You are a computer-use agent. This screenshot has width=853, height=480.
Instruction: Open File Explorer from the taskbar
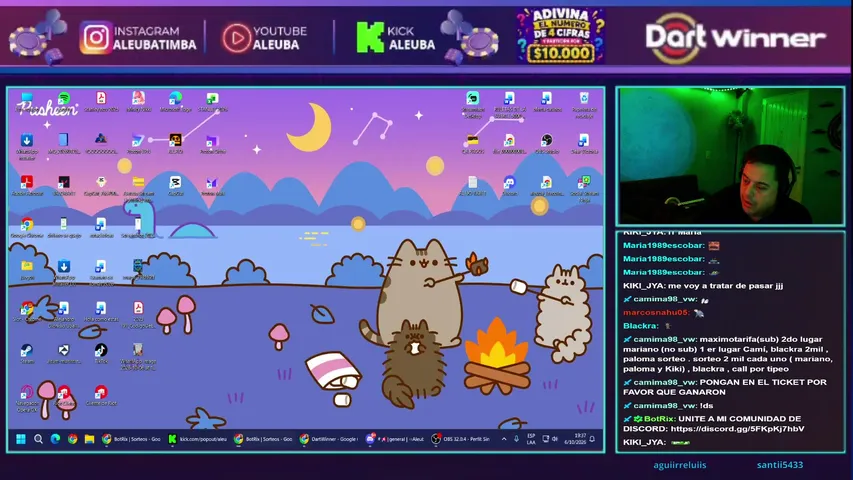89,439
